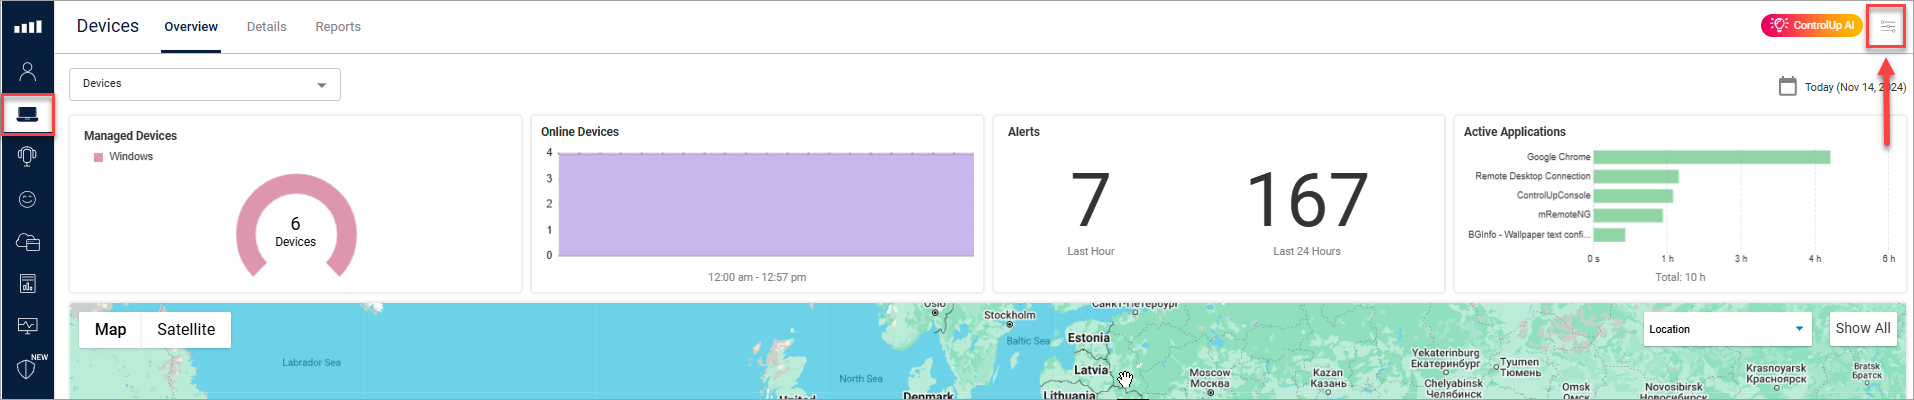Viewport: 1914px width, 400px height.
Task: Switch to the Reports tab
Action: point(338,27)
